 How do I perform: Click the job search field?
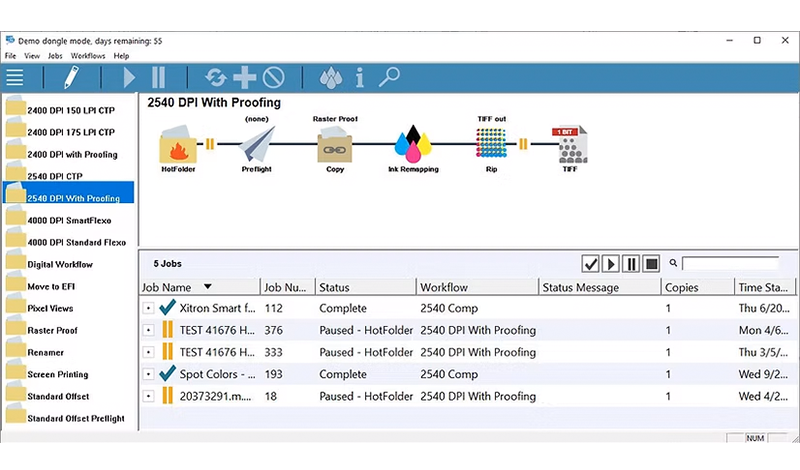coord(731,263)
